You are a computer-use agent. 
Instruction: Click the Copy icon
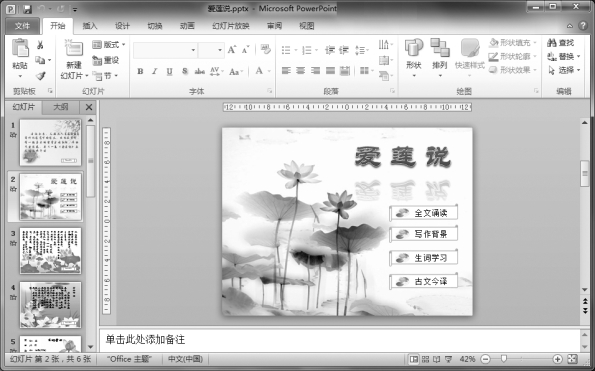click(40, 60)
